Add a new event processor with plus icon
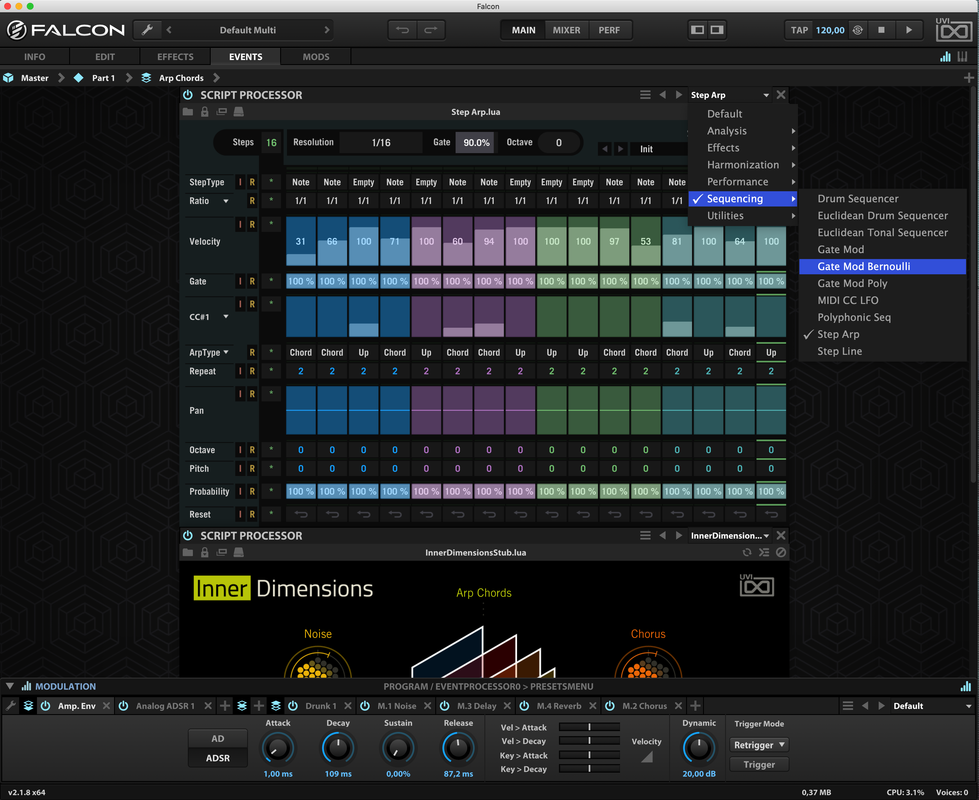The image size is (979, 800). [968, 77]
